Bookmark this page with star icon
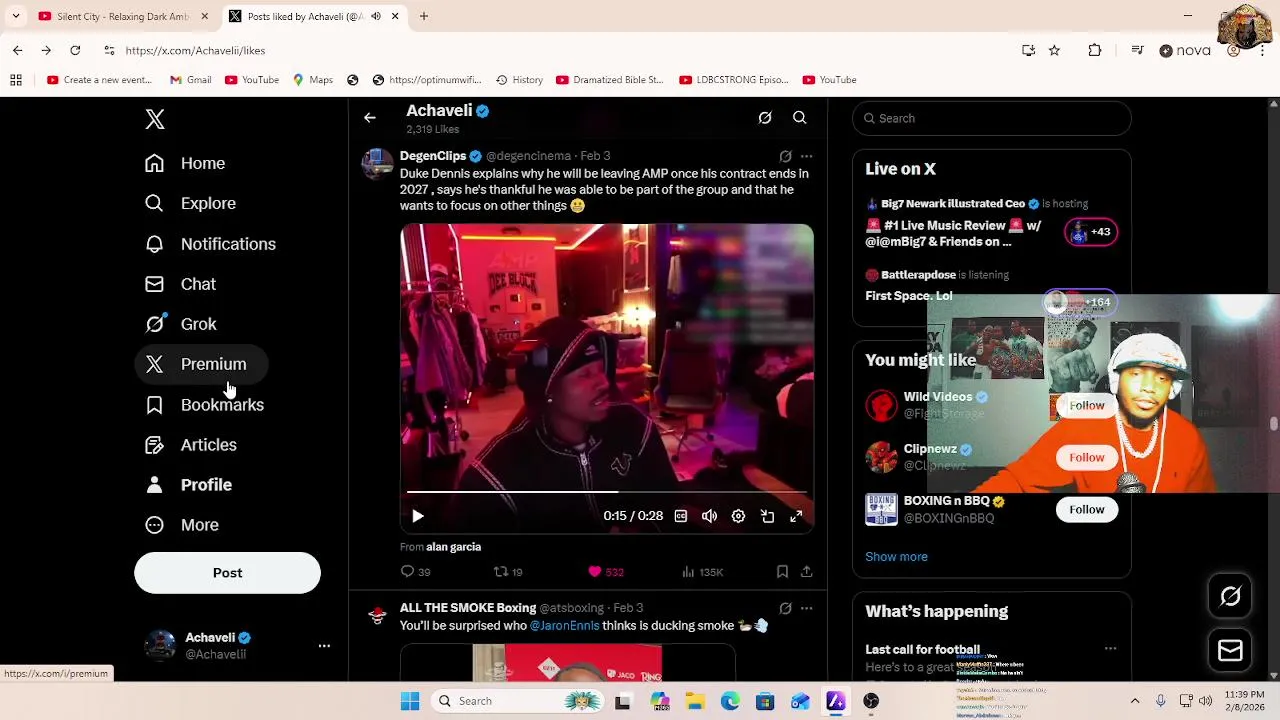 (1054, 50)
